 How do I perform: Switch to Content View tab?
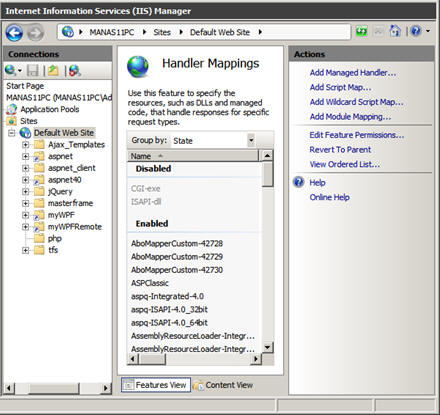223,385
